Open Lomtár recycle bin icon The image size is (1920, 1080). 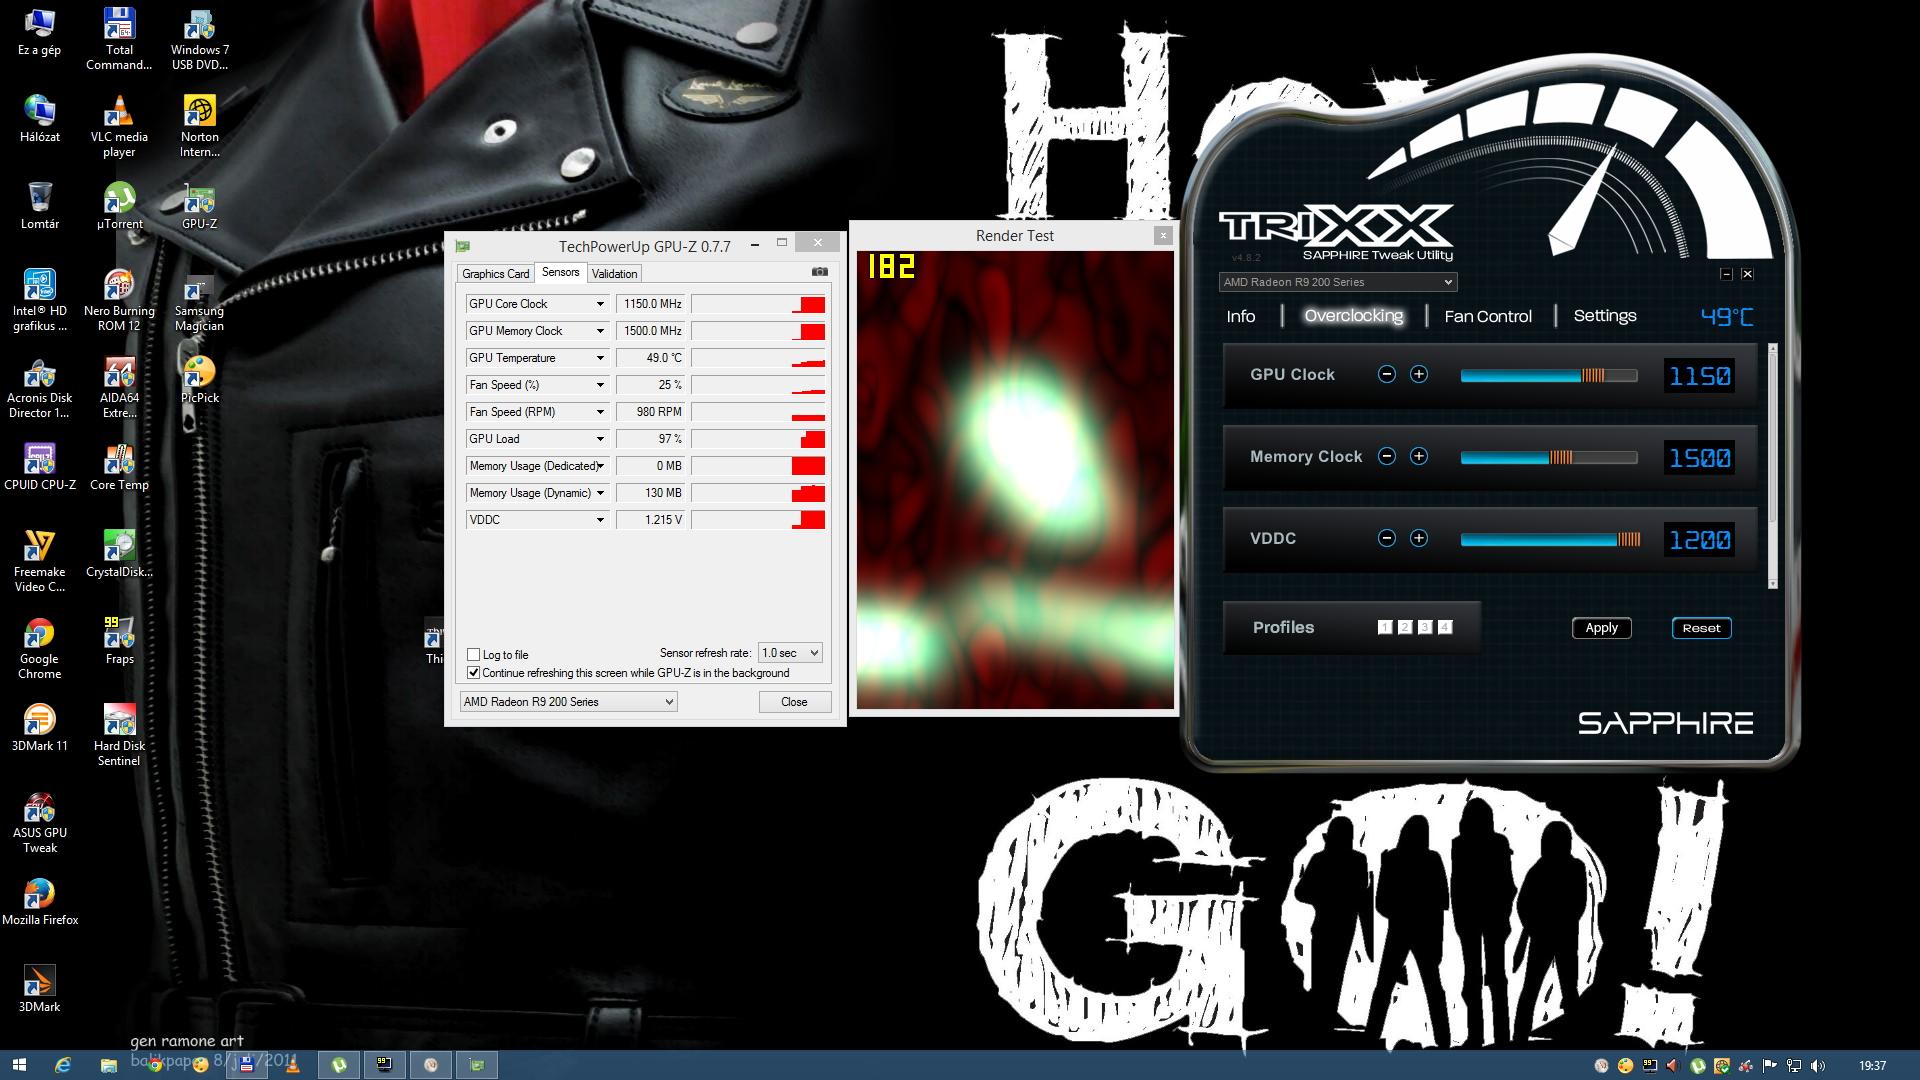pyautogui.click(x=40, y=206)
